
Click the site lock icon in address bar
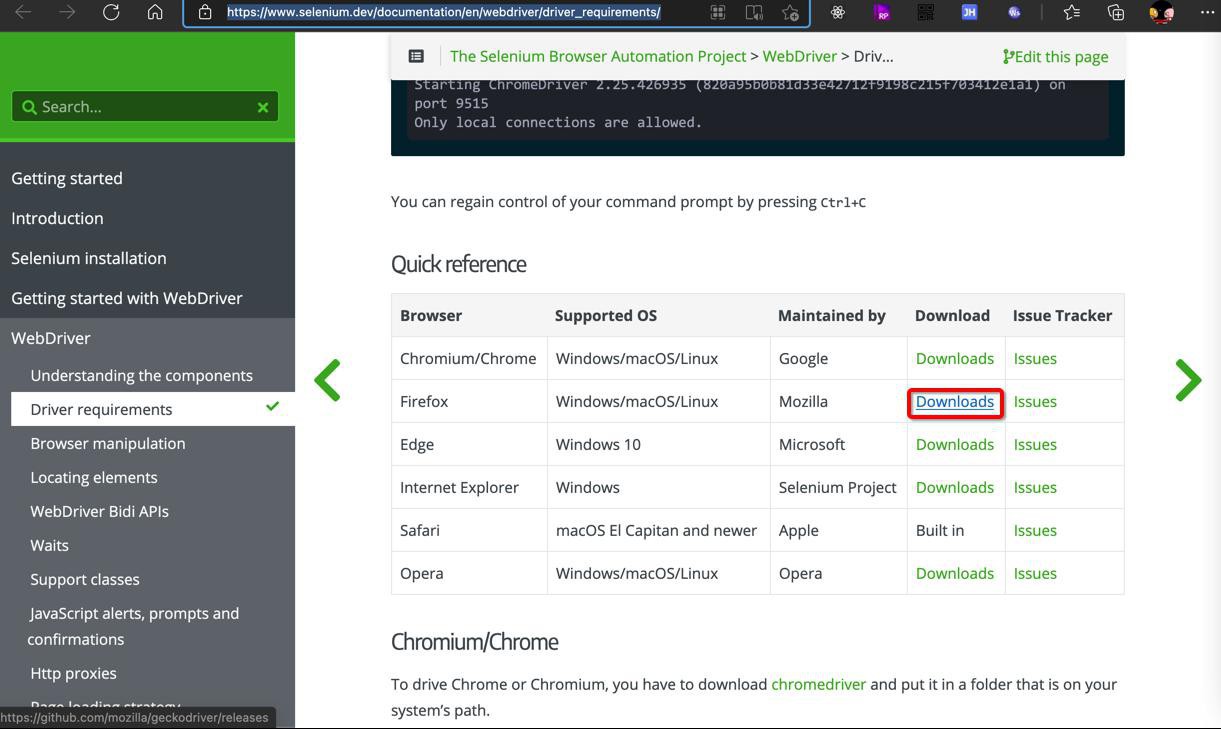pyautogui.click(x=205, y=12)
